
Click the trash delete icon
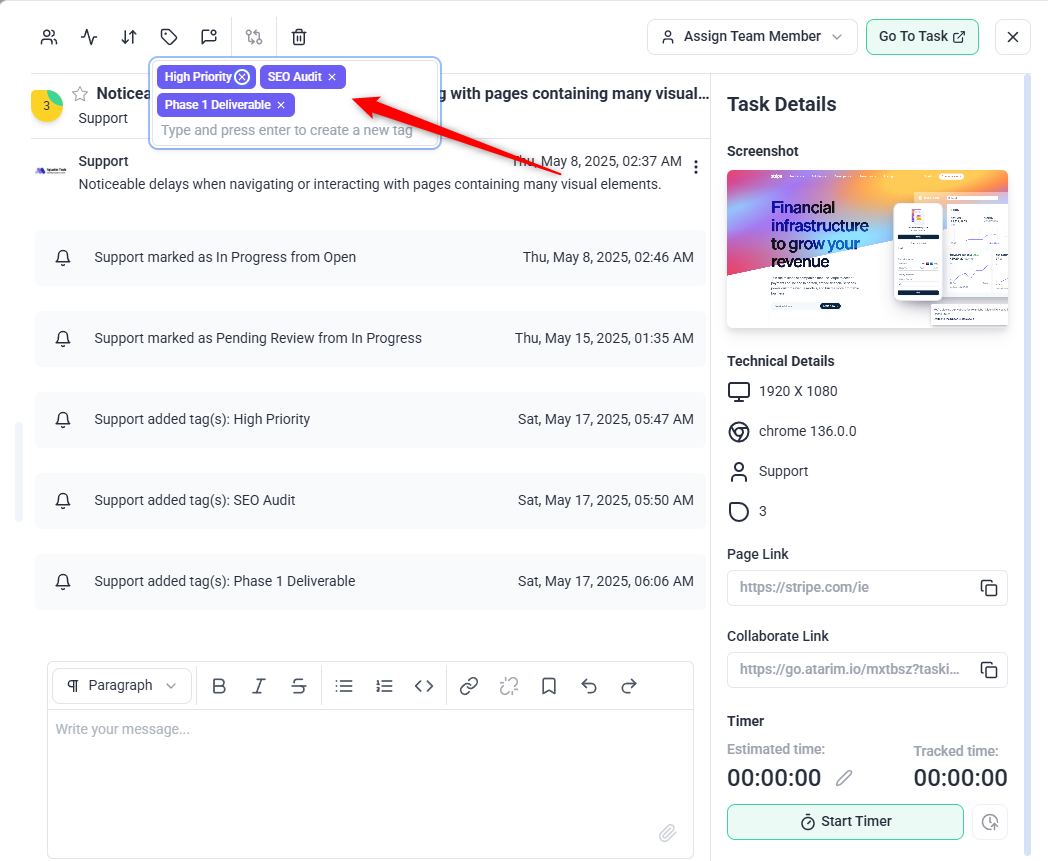[x=299, y=37]
